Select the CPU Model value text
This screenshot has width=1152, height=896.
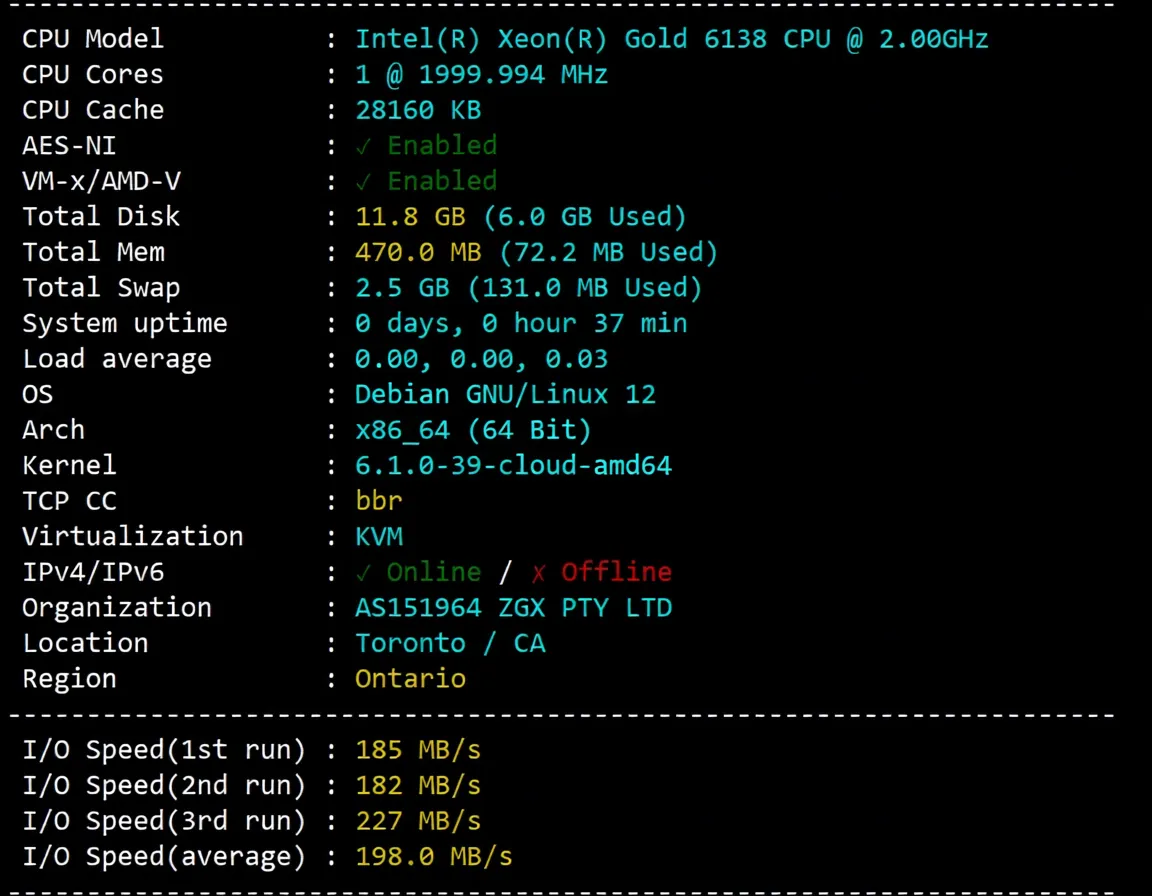tap(671, 39)
